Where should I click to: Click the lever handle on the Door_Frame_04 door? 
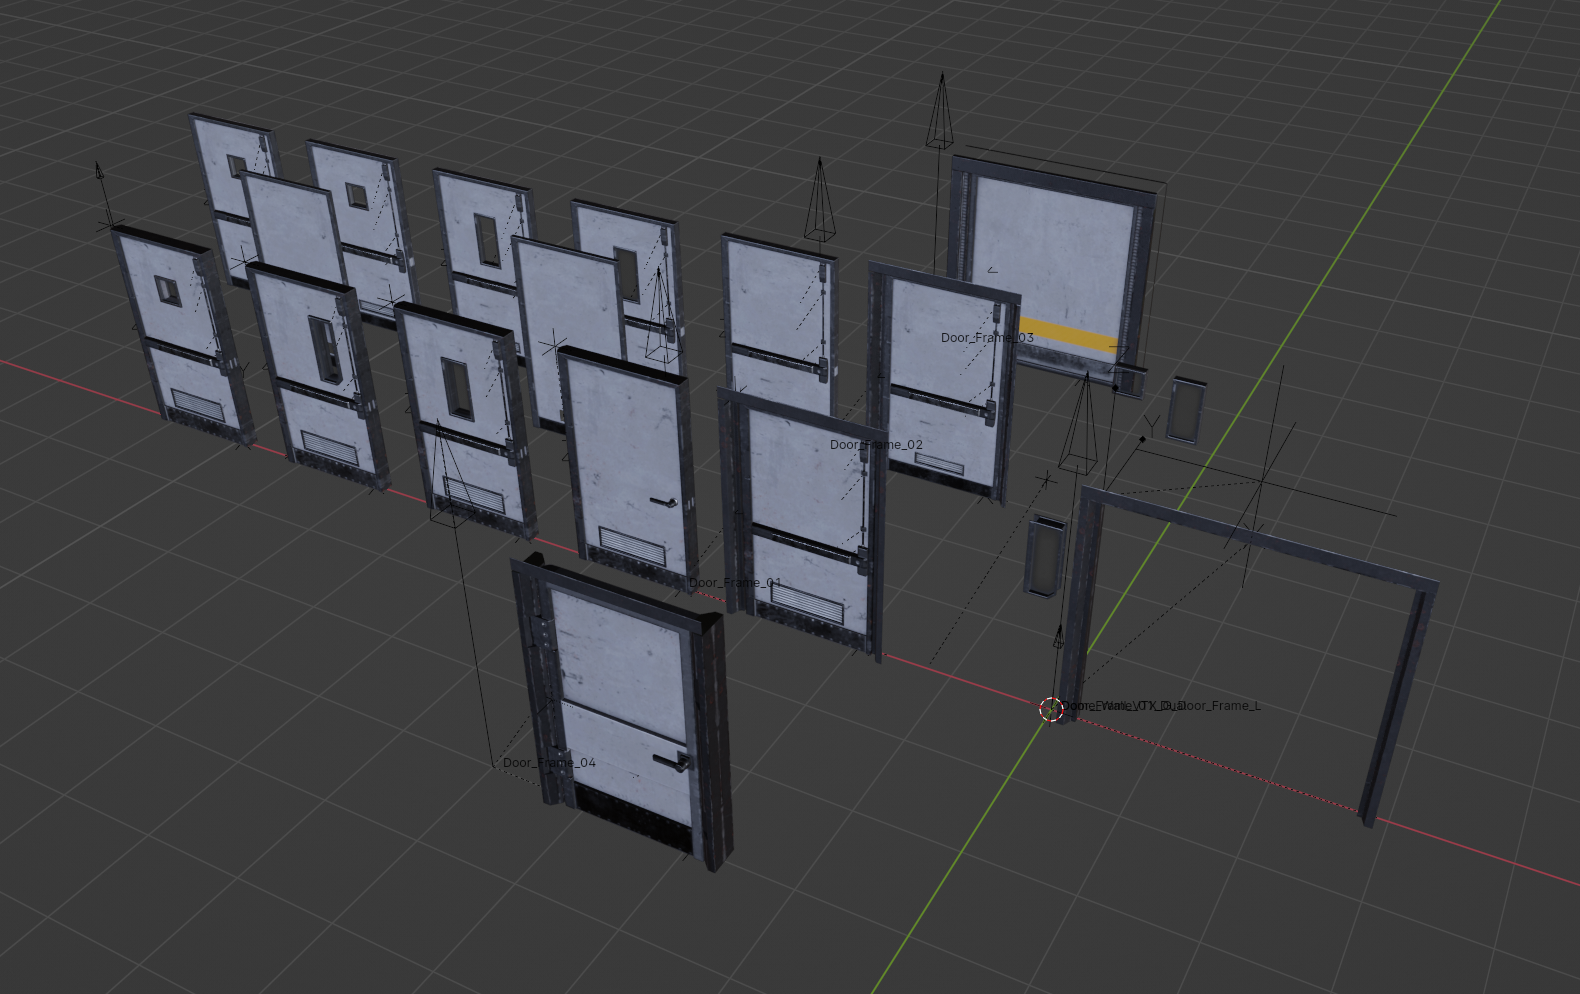pos(669,761)
